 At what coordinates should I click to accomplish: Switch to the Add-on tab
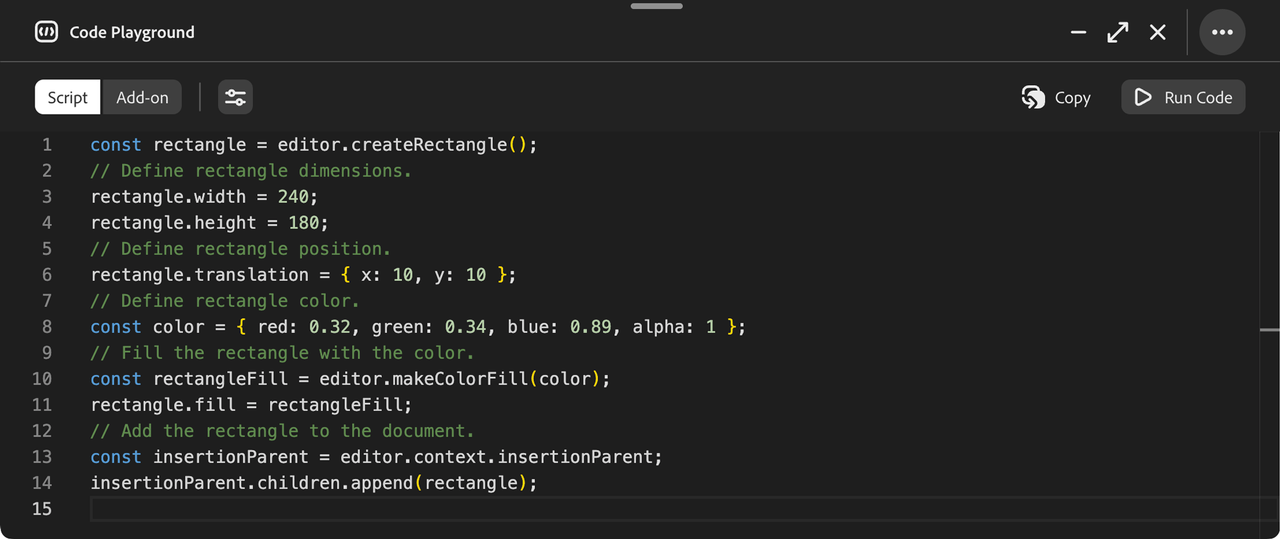[142, 97]
